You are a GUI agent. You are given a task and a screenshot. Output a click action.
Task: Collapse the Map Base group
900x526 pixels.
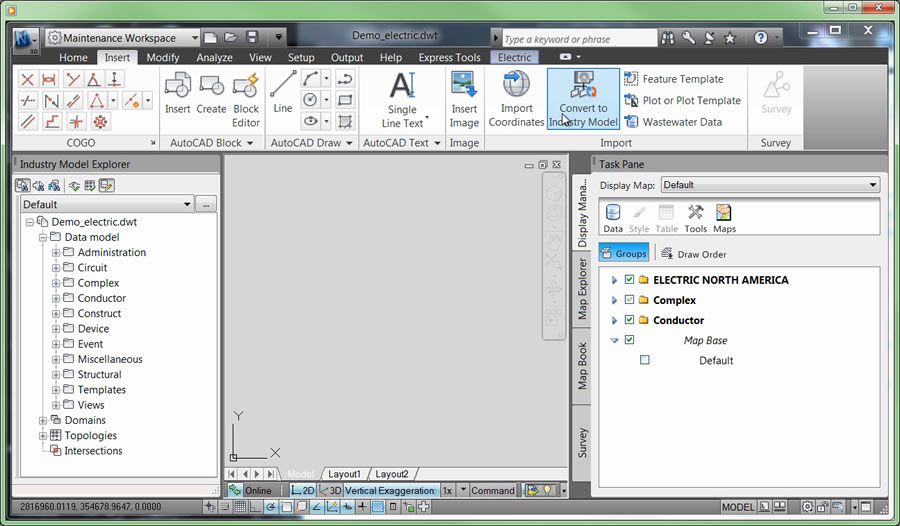[614, 341]
